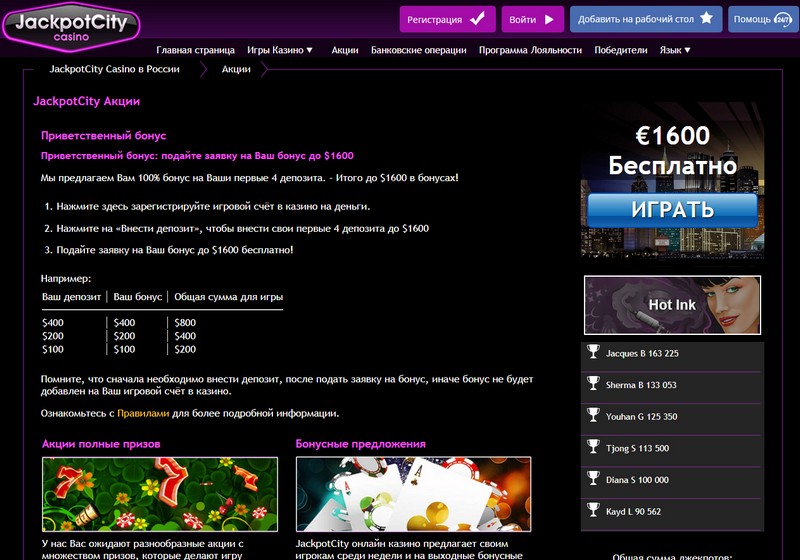The image size is (800, 560).
Task: Open the Регистрация button
Action: (x=447, y=19)
